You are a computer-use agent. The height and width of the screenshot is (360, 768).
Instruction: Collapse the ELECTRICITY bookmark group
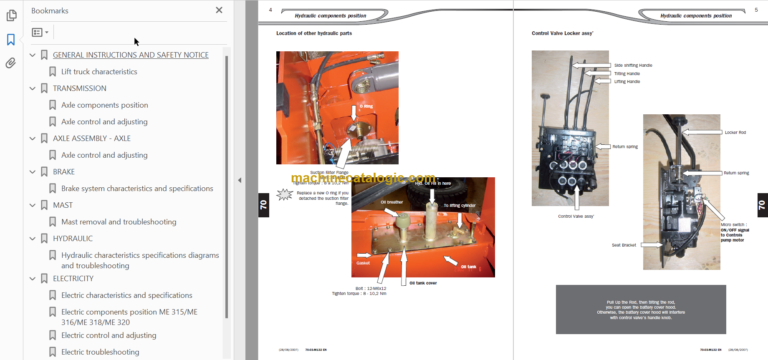click(32, 278)
